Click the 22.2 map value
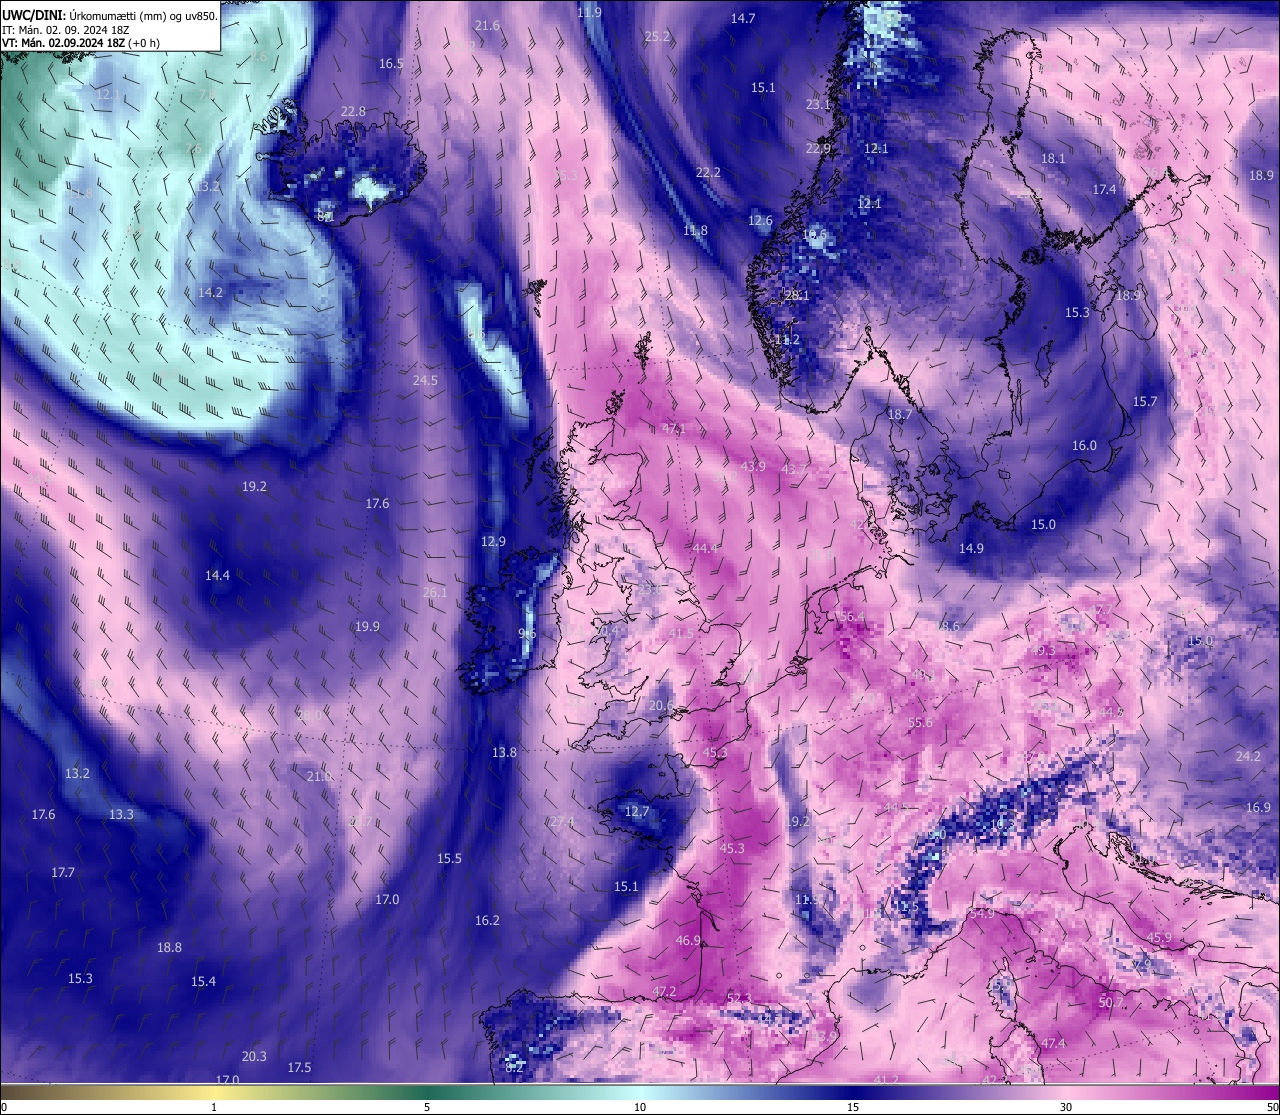 point(708,172)
